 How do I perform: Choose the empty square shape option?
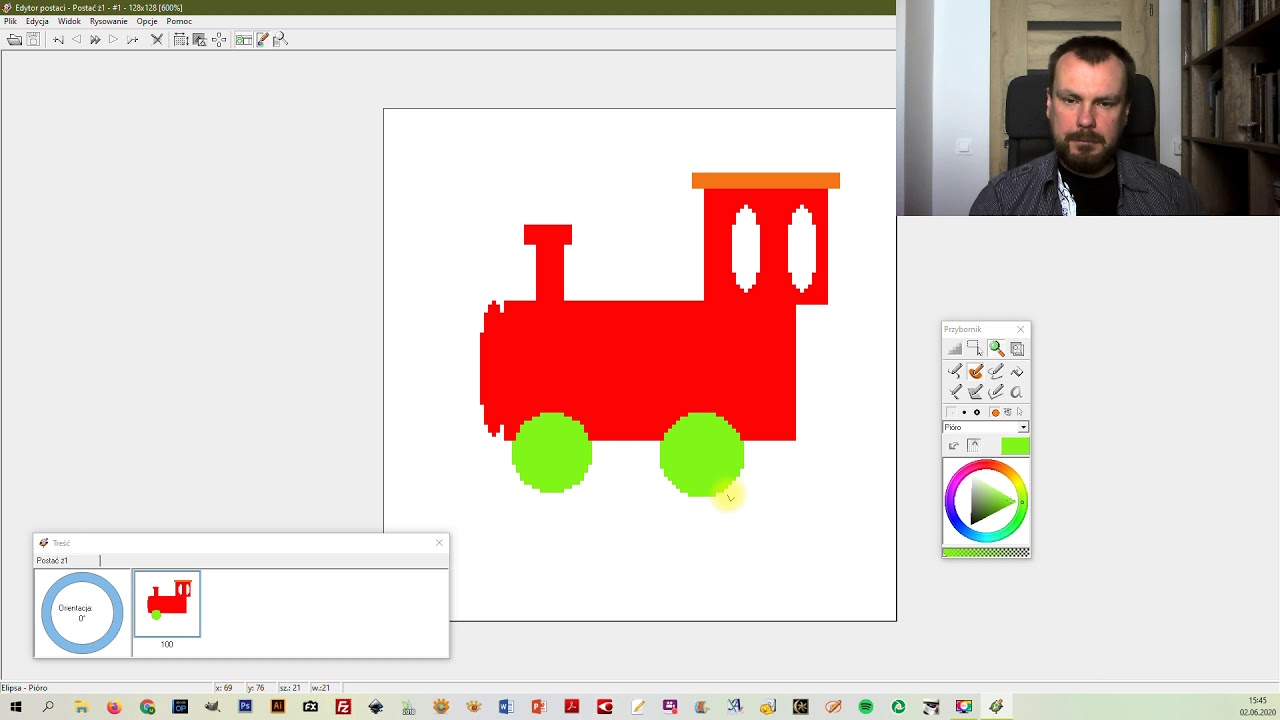tap(951, 412)
